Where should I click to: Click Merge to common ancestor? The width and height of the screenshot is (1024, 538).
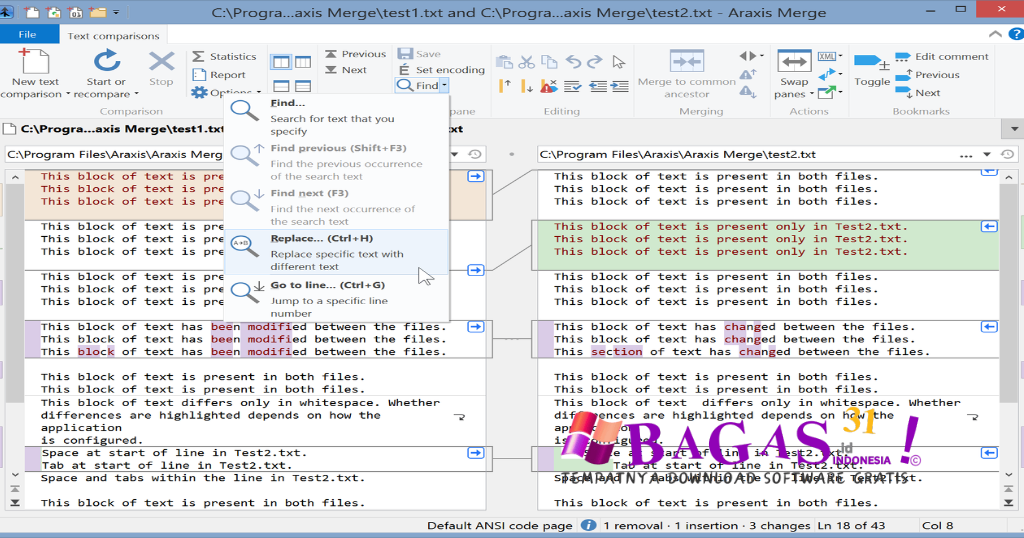pos(686,74)
